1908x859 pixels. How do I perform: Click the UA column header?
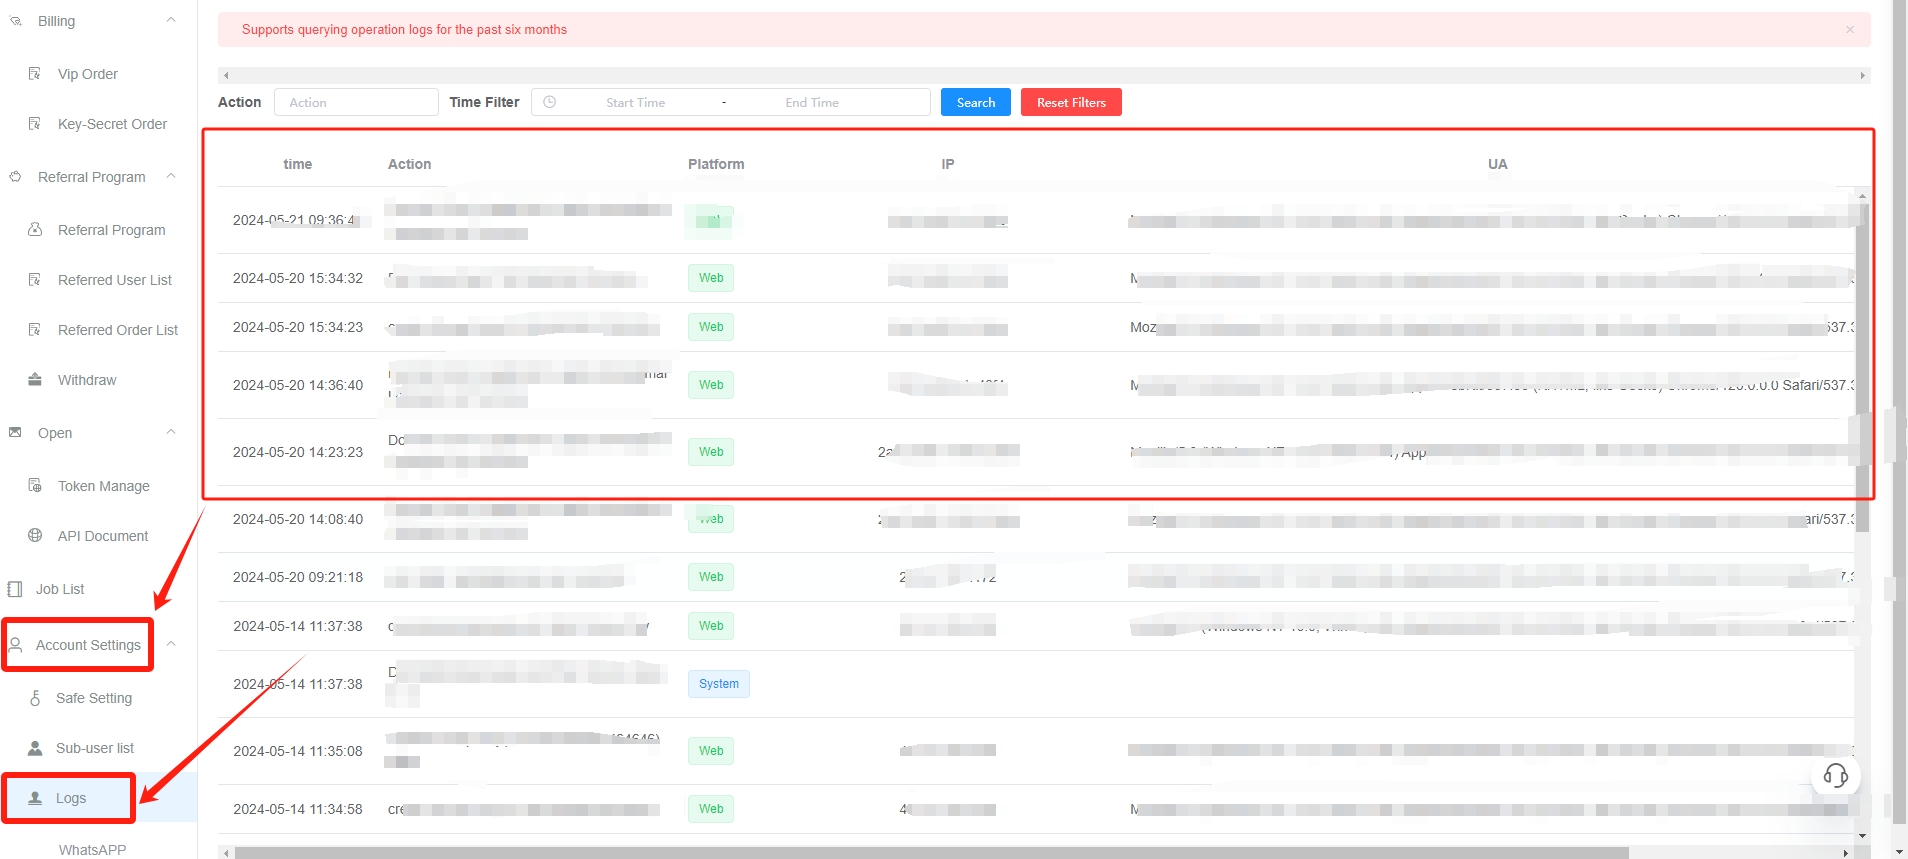pos(1497,164)
